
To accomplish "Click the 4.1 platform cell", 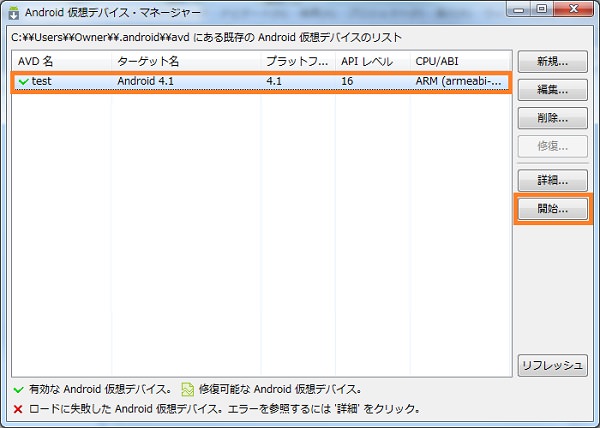I will point(274,81).
